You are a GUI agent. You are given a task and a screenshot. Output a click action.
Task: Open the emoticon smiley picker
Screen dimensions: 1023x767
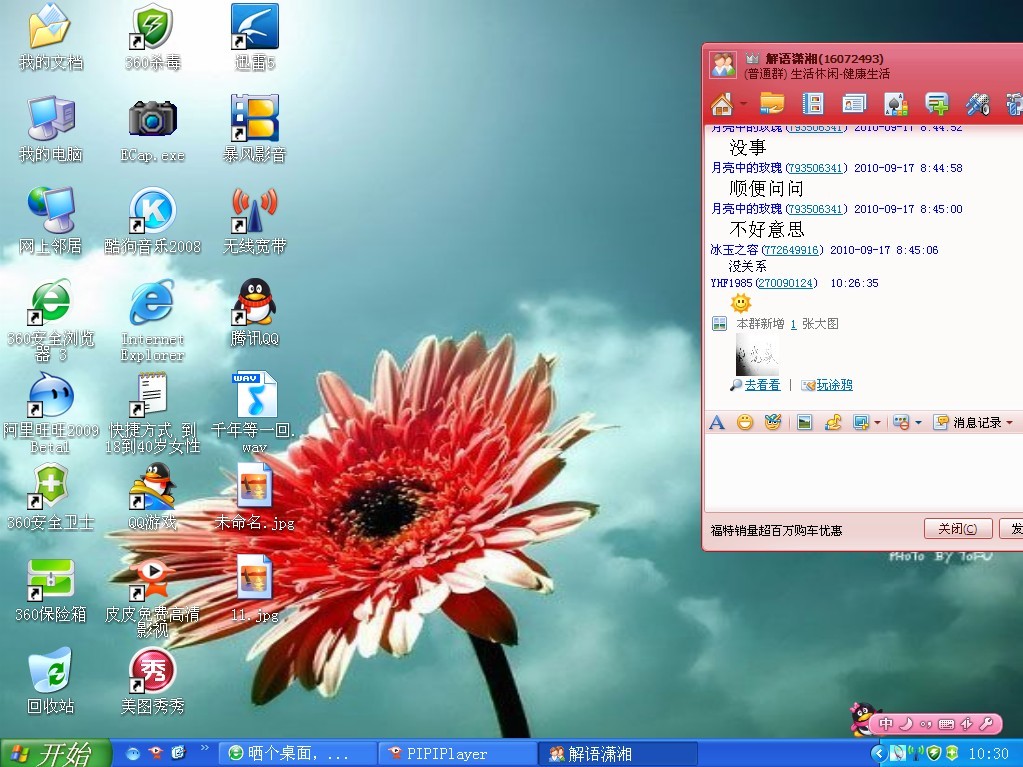click(745, 422)
